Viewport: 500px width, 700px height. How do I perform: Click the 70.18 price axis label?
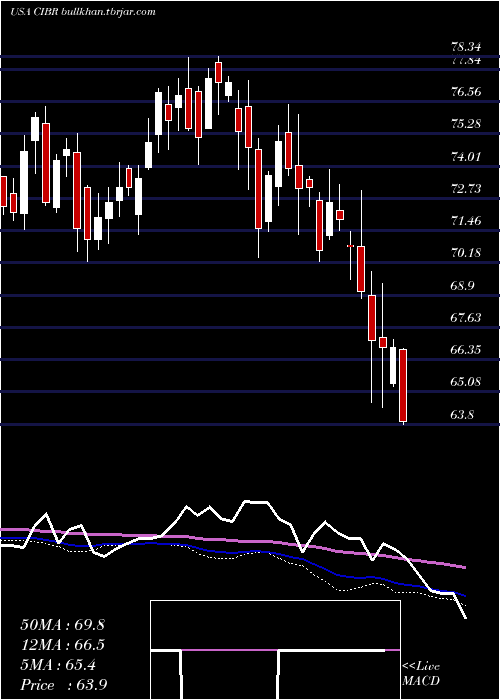pos(466,253)
